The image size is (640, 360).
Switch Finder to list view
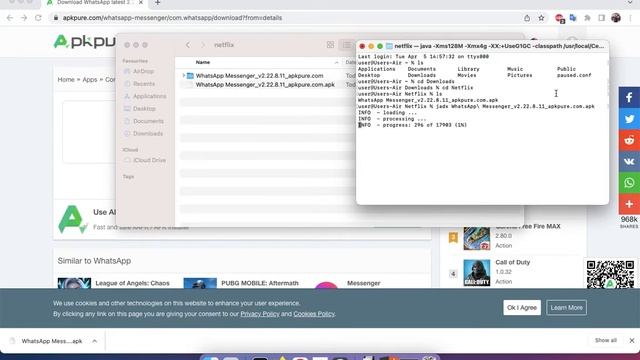click(x=347, y=45)
